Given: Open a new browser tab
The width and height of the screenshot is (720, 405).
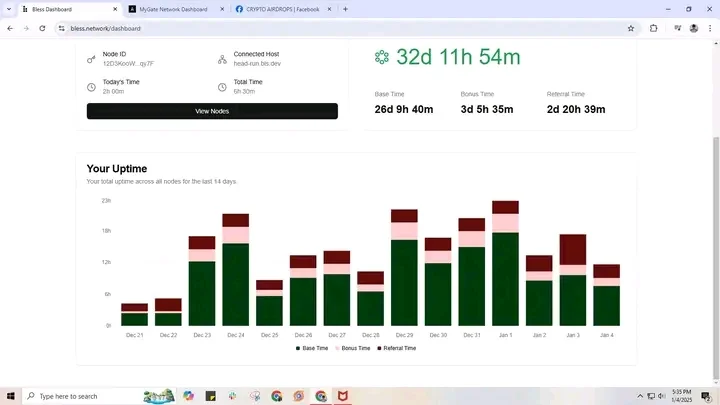Looking at the screenshot, I should pyautogui.click(x=345, y=9).
